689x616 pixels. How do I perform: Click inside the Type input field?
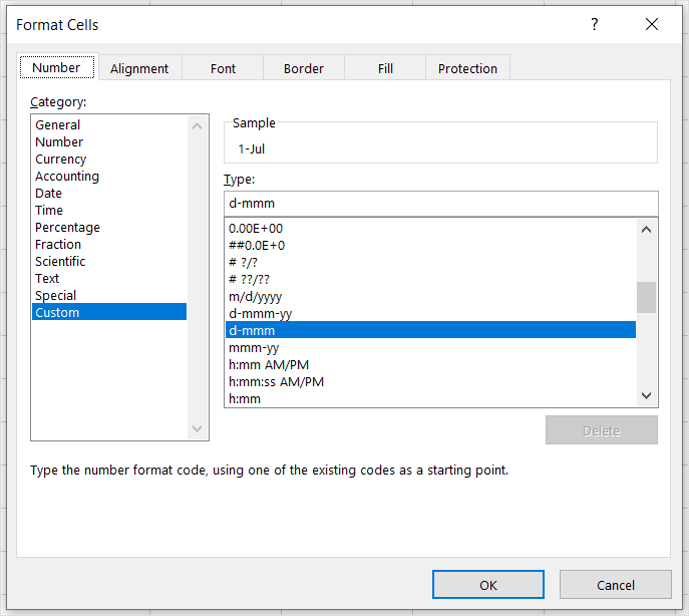[440, 203]
